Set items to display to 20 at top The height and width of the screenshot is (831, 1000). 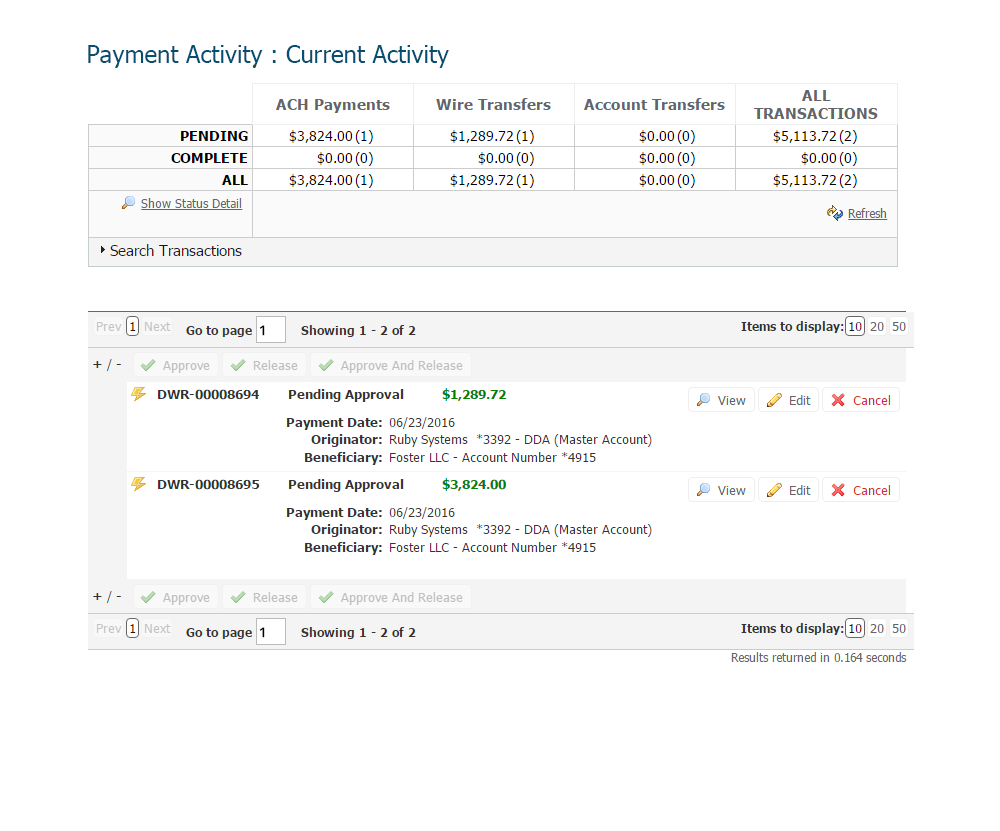(877, 327)
